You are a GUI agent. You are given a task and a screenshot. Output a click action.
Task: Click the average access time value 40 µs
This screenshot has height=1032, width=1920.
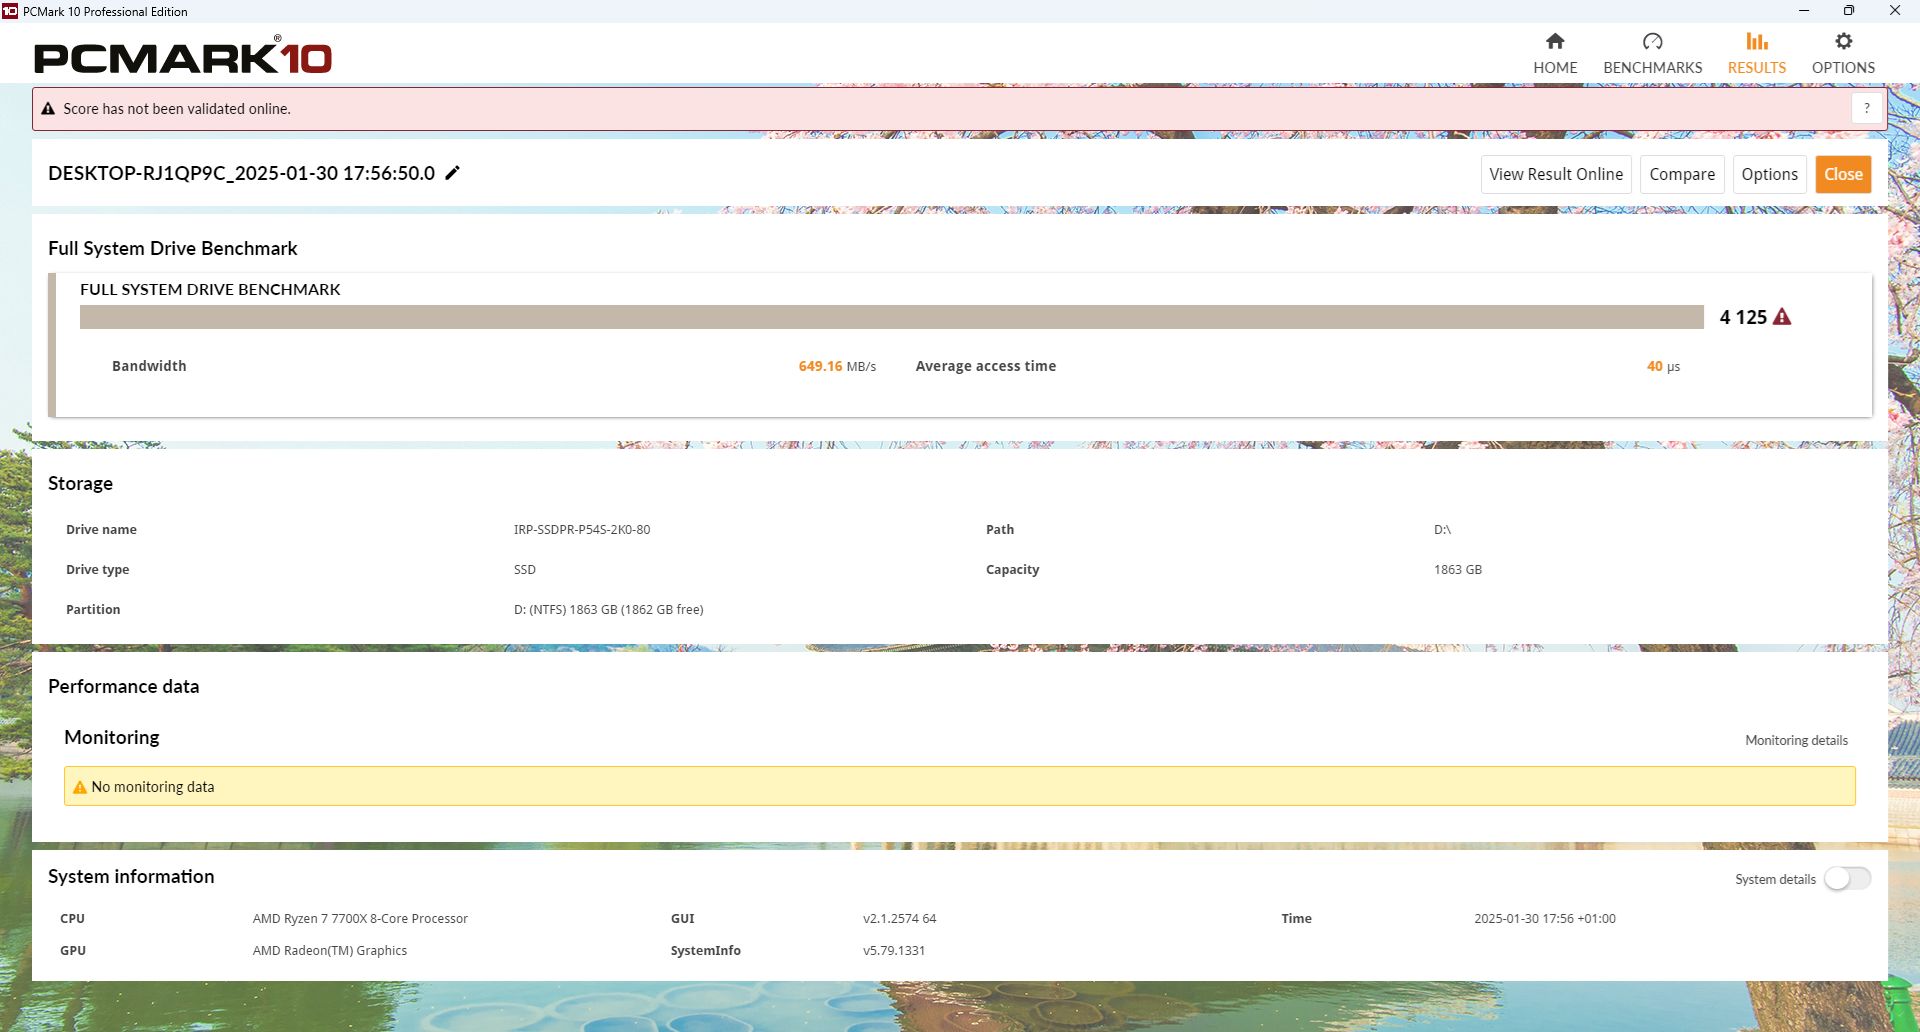[1663, 366]
